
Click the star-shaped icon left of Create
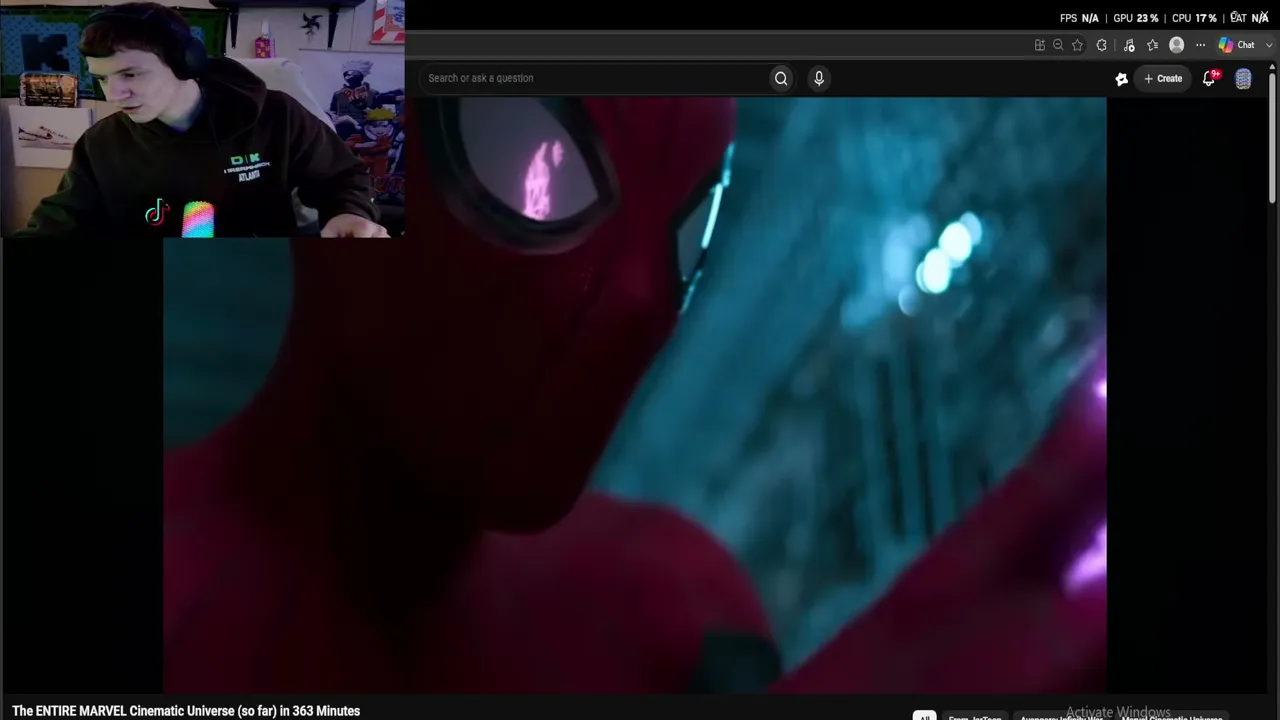1122,79
